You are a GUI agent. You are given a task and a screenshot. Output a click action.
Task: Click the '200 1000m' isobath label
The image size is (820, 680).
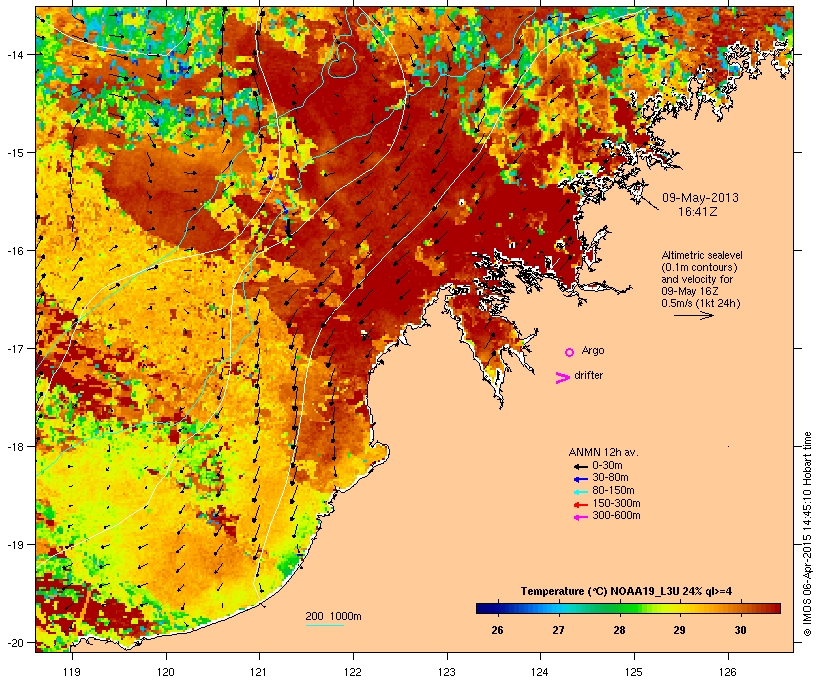tap(333, 616)
